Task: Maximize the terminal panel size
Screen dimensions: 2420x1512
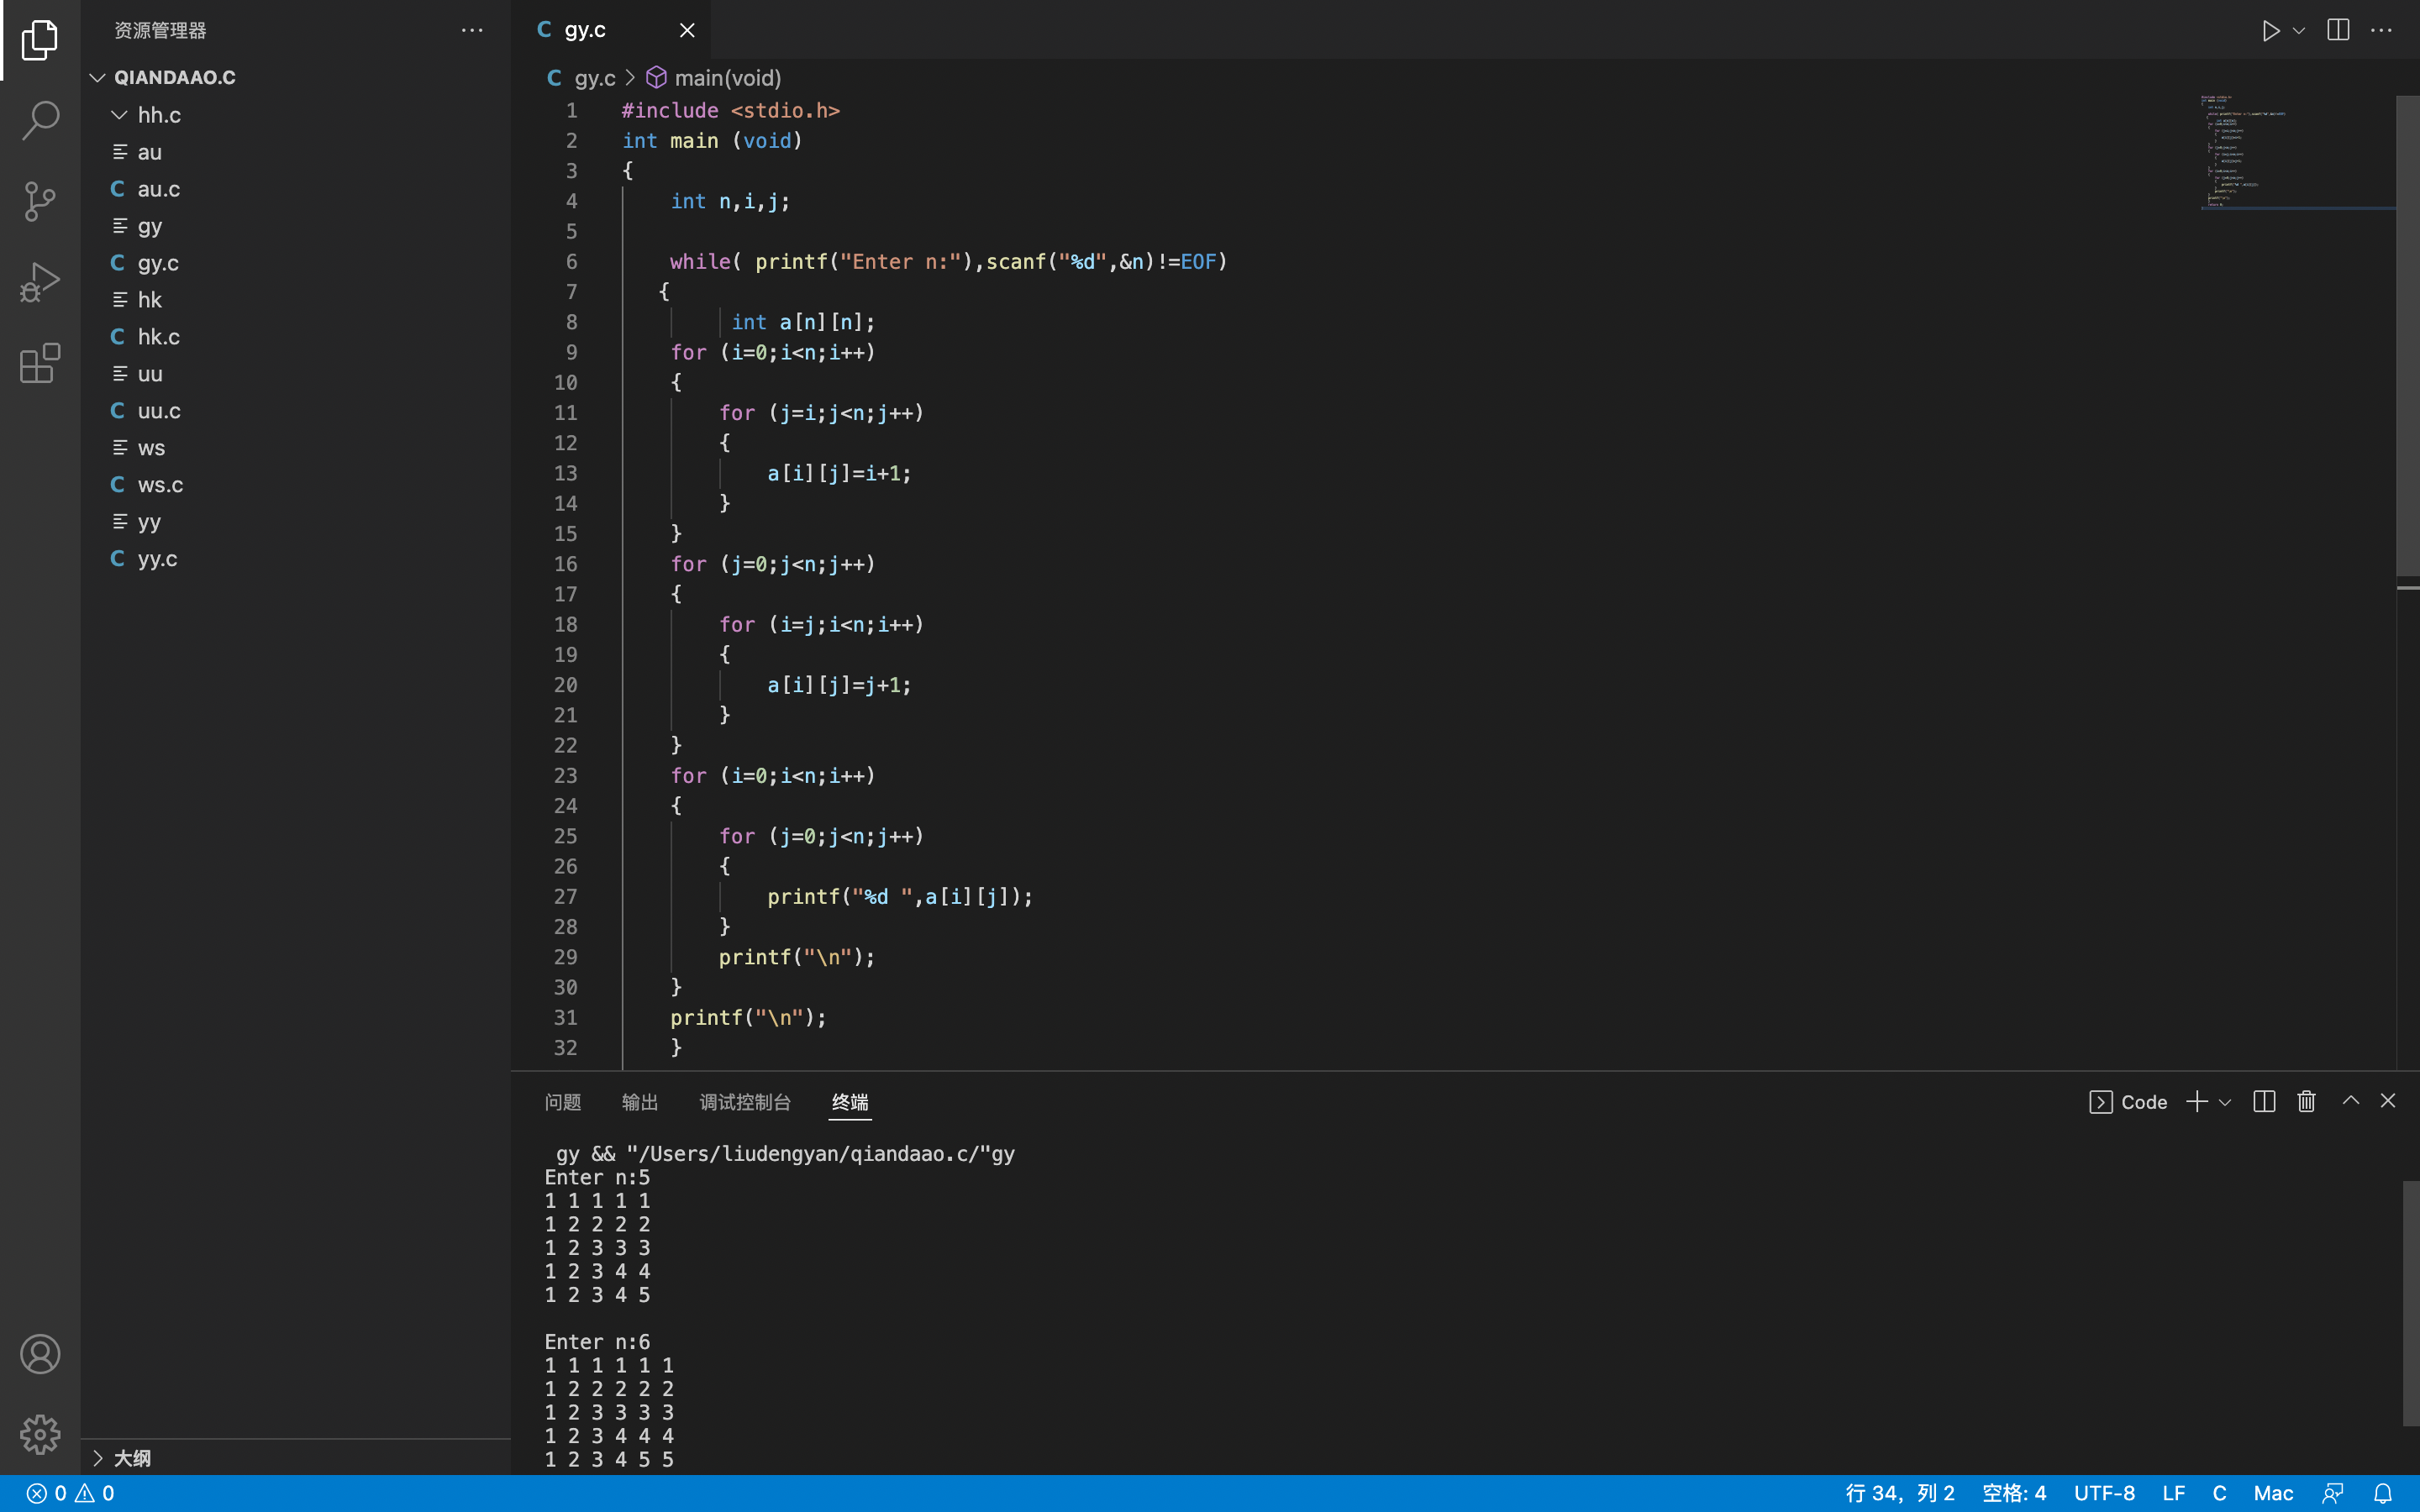Action: click(x=2350, y=1101)
